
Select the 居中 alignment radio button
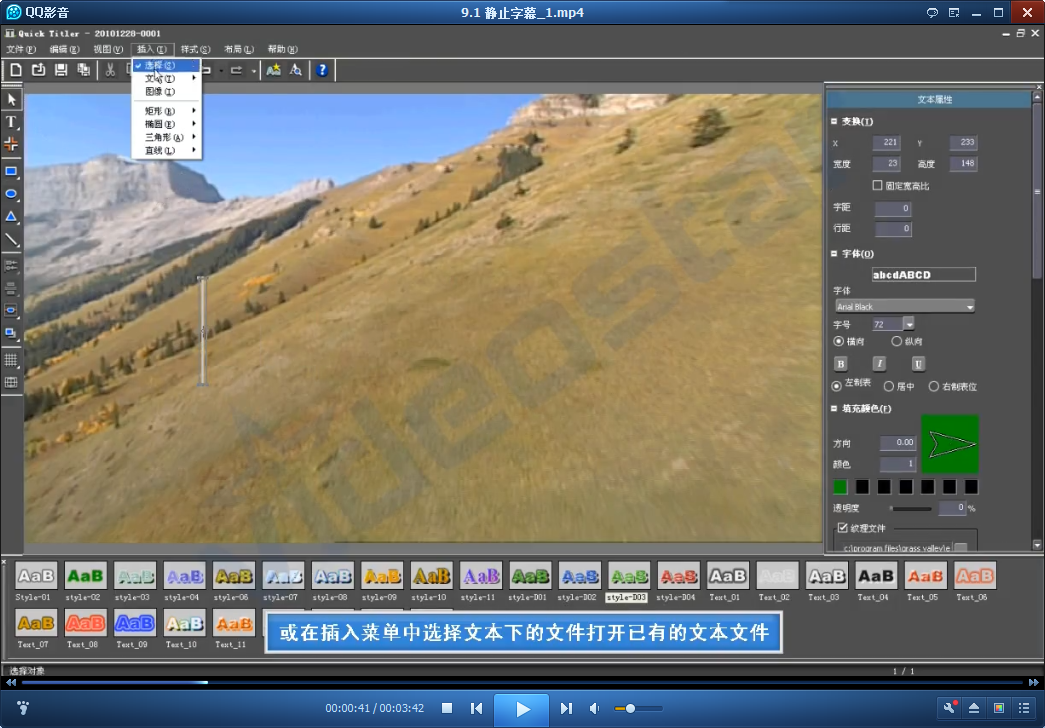click(x=888, y=386)
